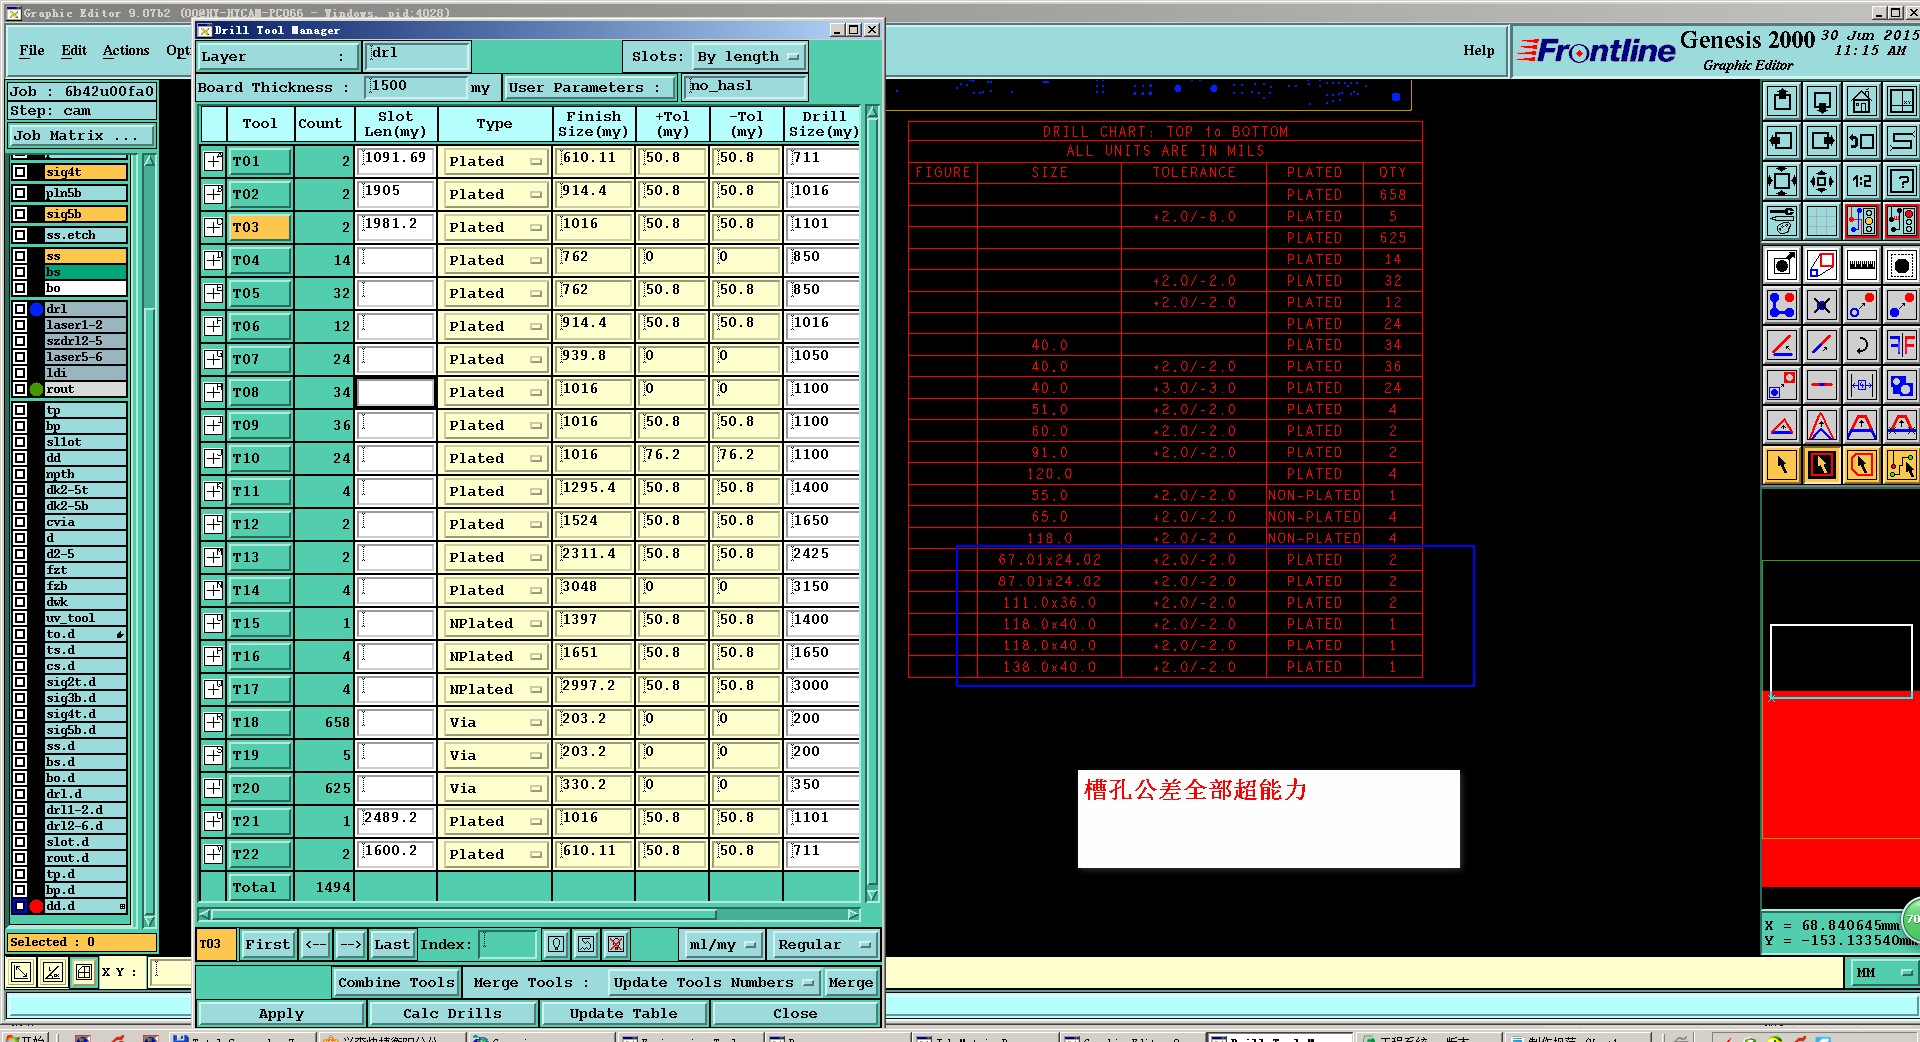Select the rectangle area selection arrow tool
This screenshot has width=1920, height=1042.
[1822, 465]
